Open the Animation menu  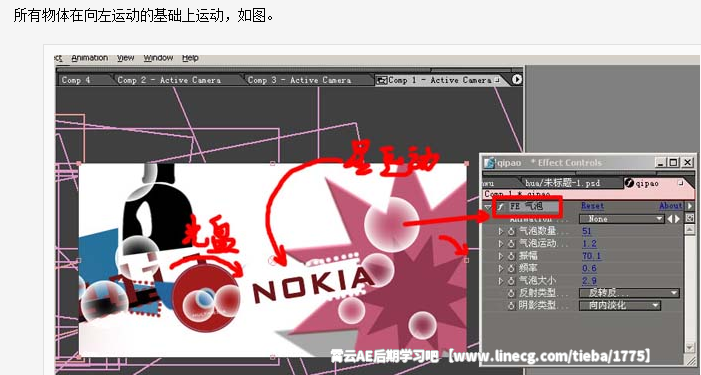click(89, 58)
